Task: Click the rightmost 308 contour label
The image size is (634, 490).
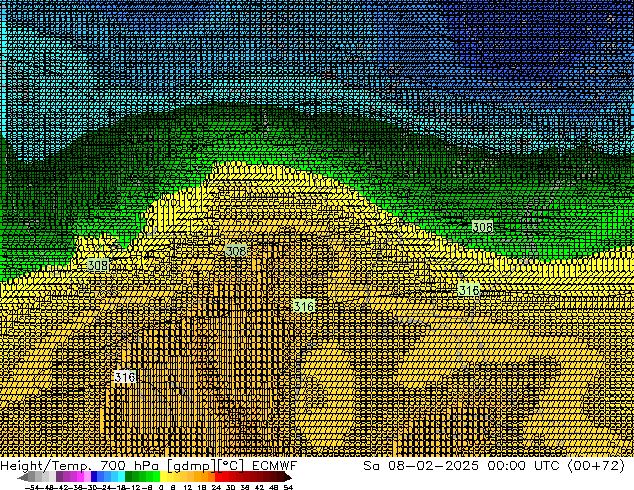Action: (482, 227)
